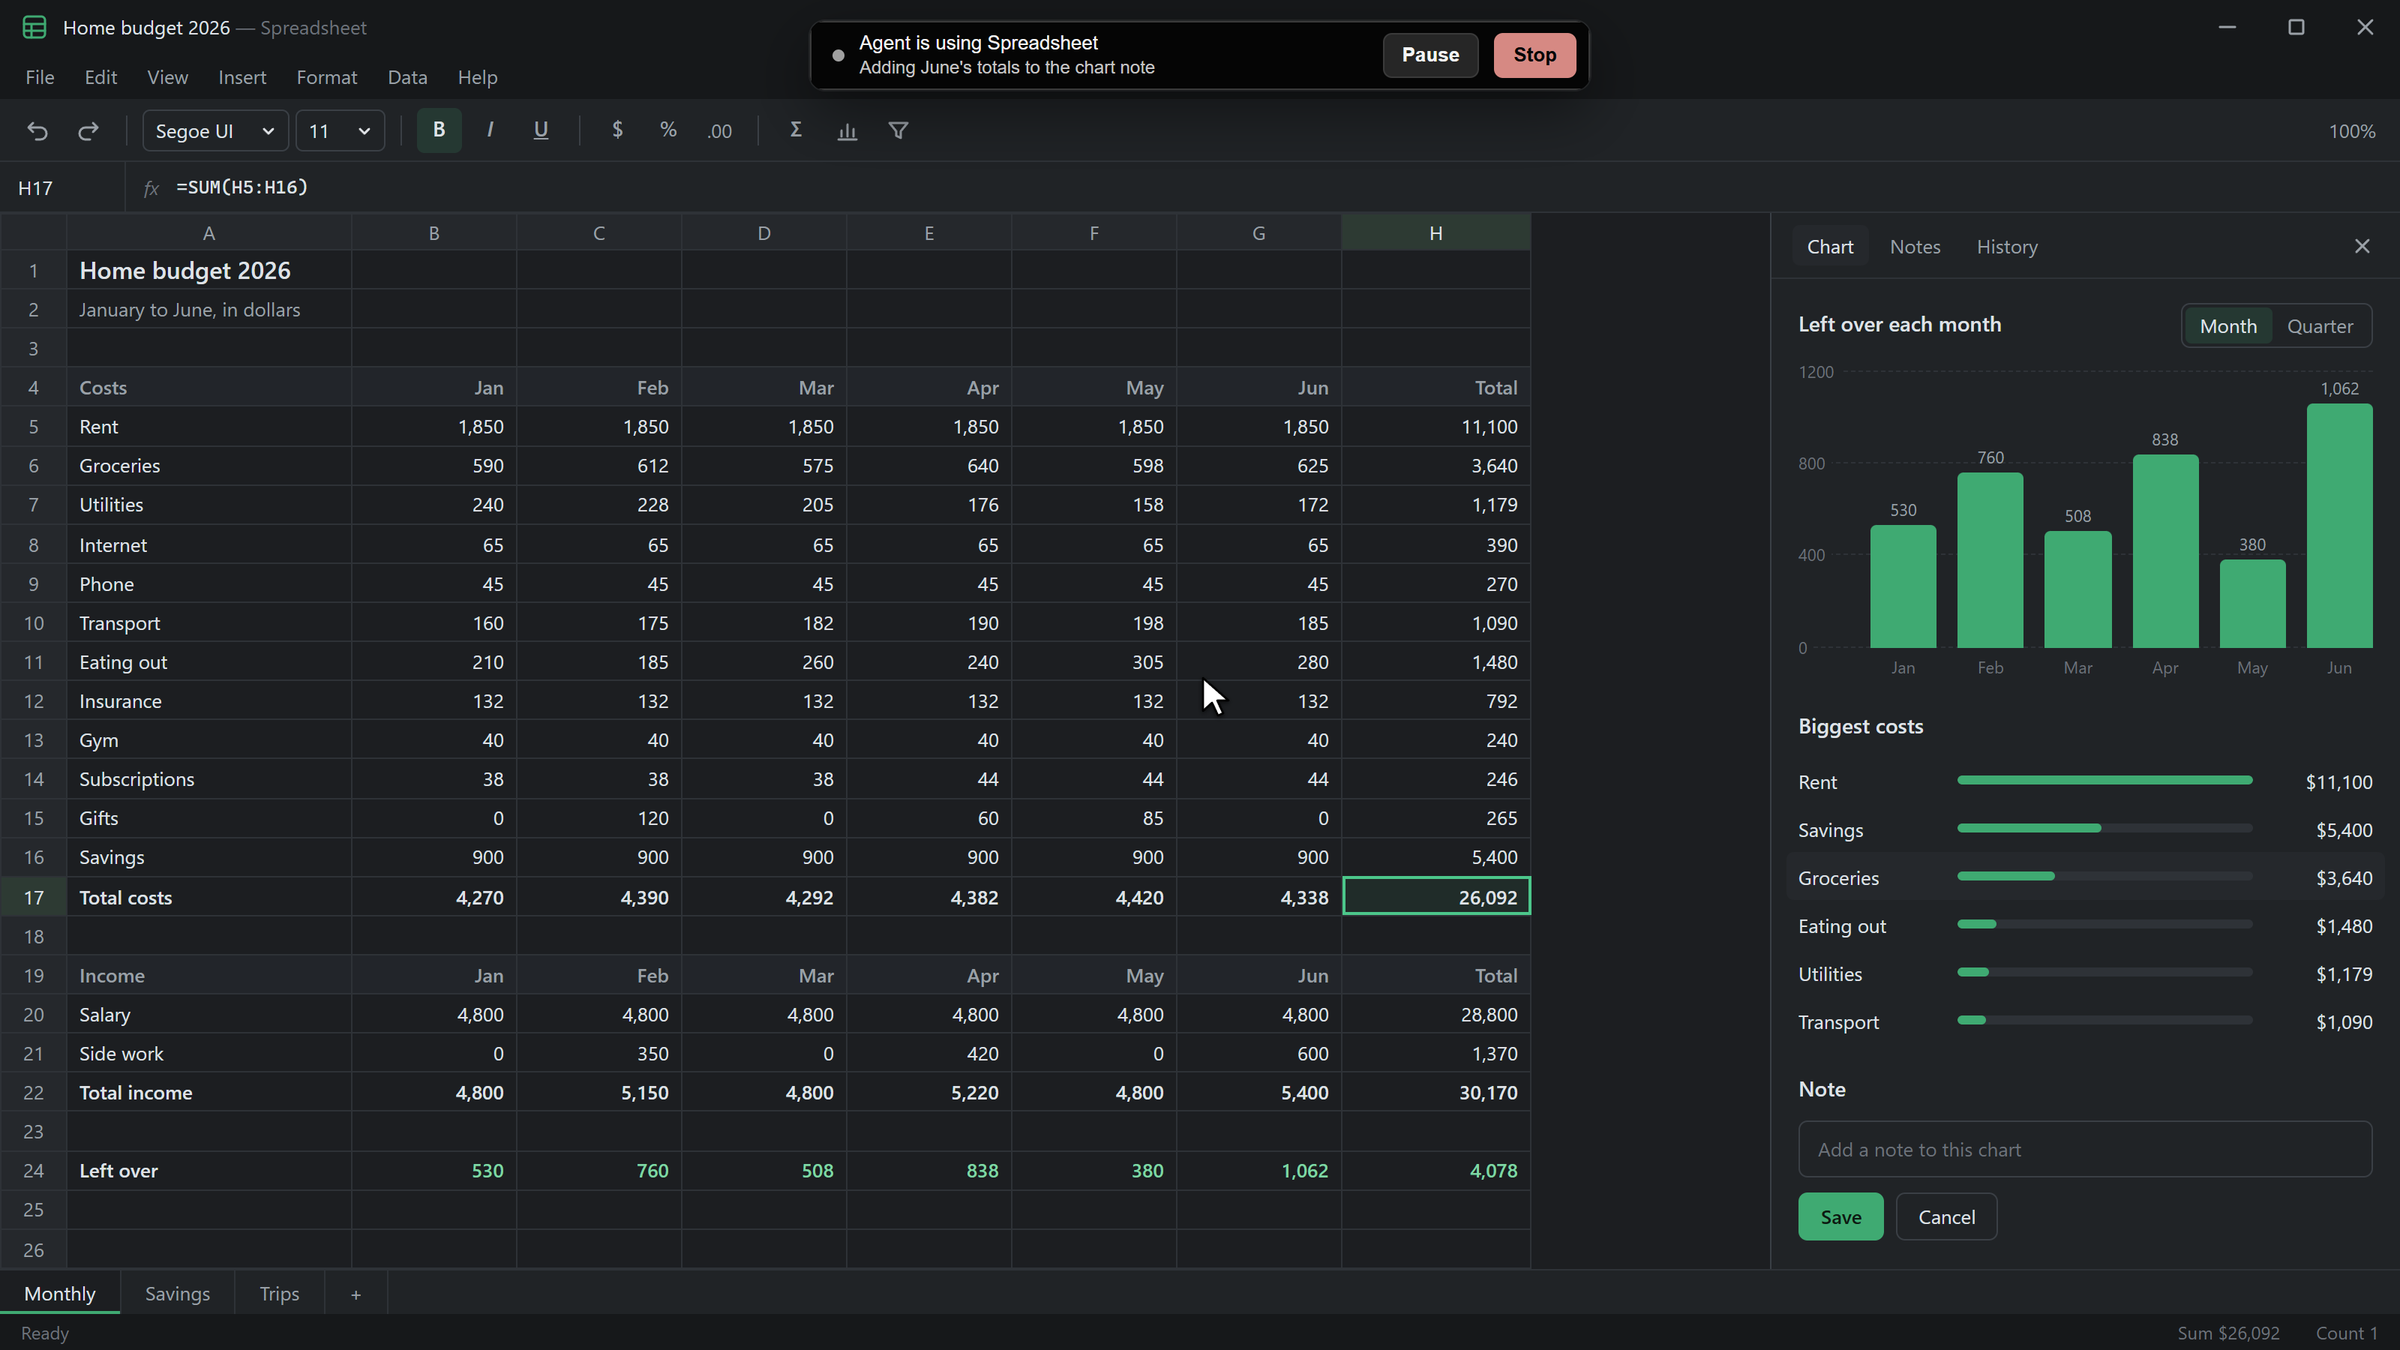2400x1350 pixels.
Task: Switch to the Notes panel tab
Action: [x=1915, y=247]
